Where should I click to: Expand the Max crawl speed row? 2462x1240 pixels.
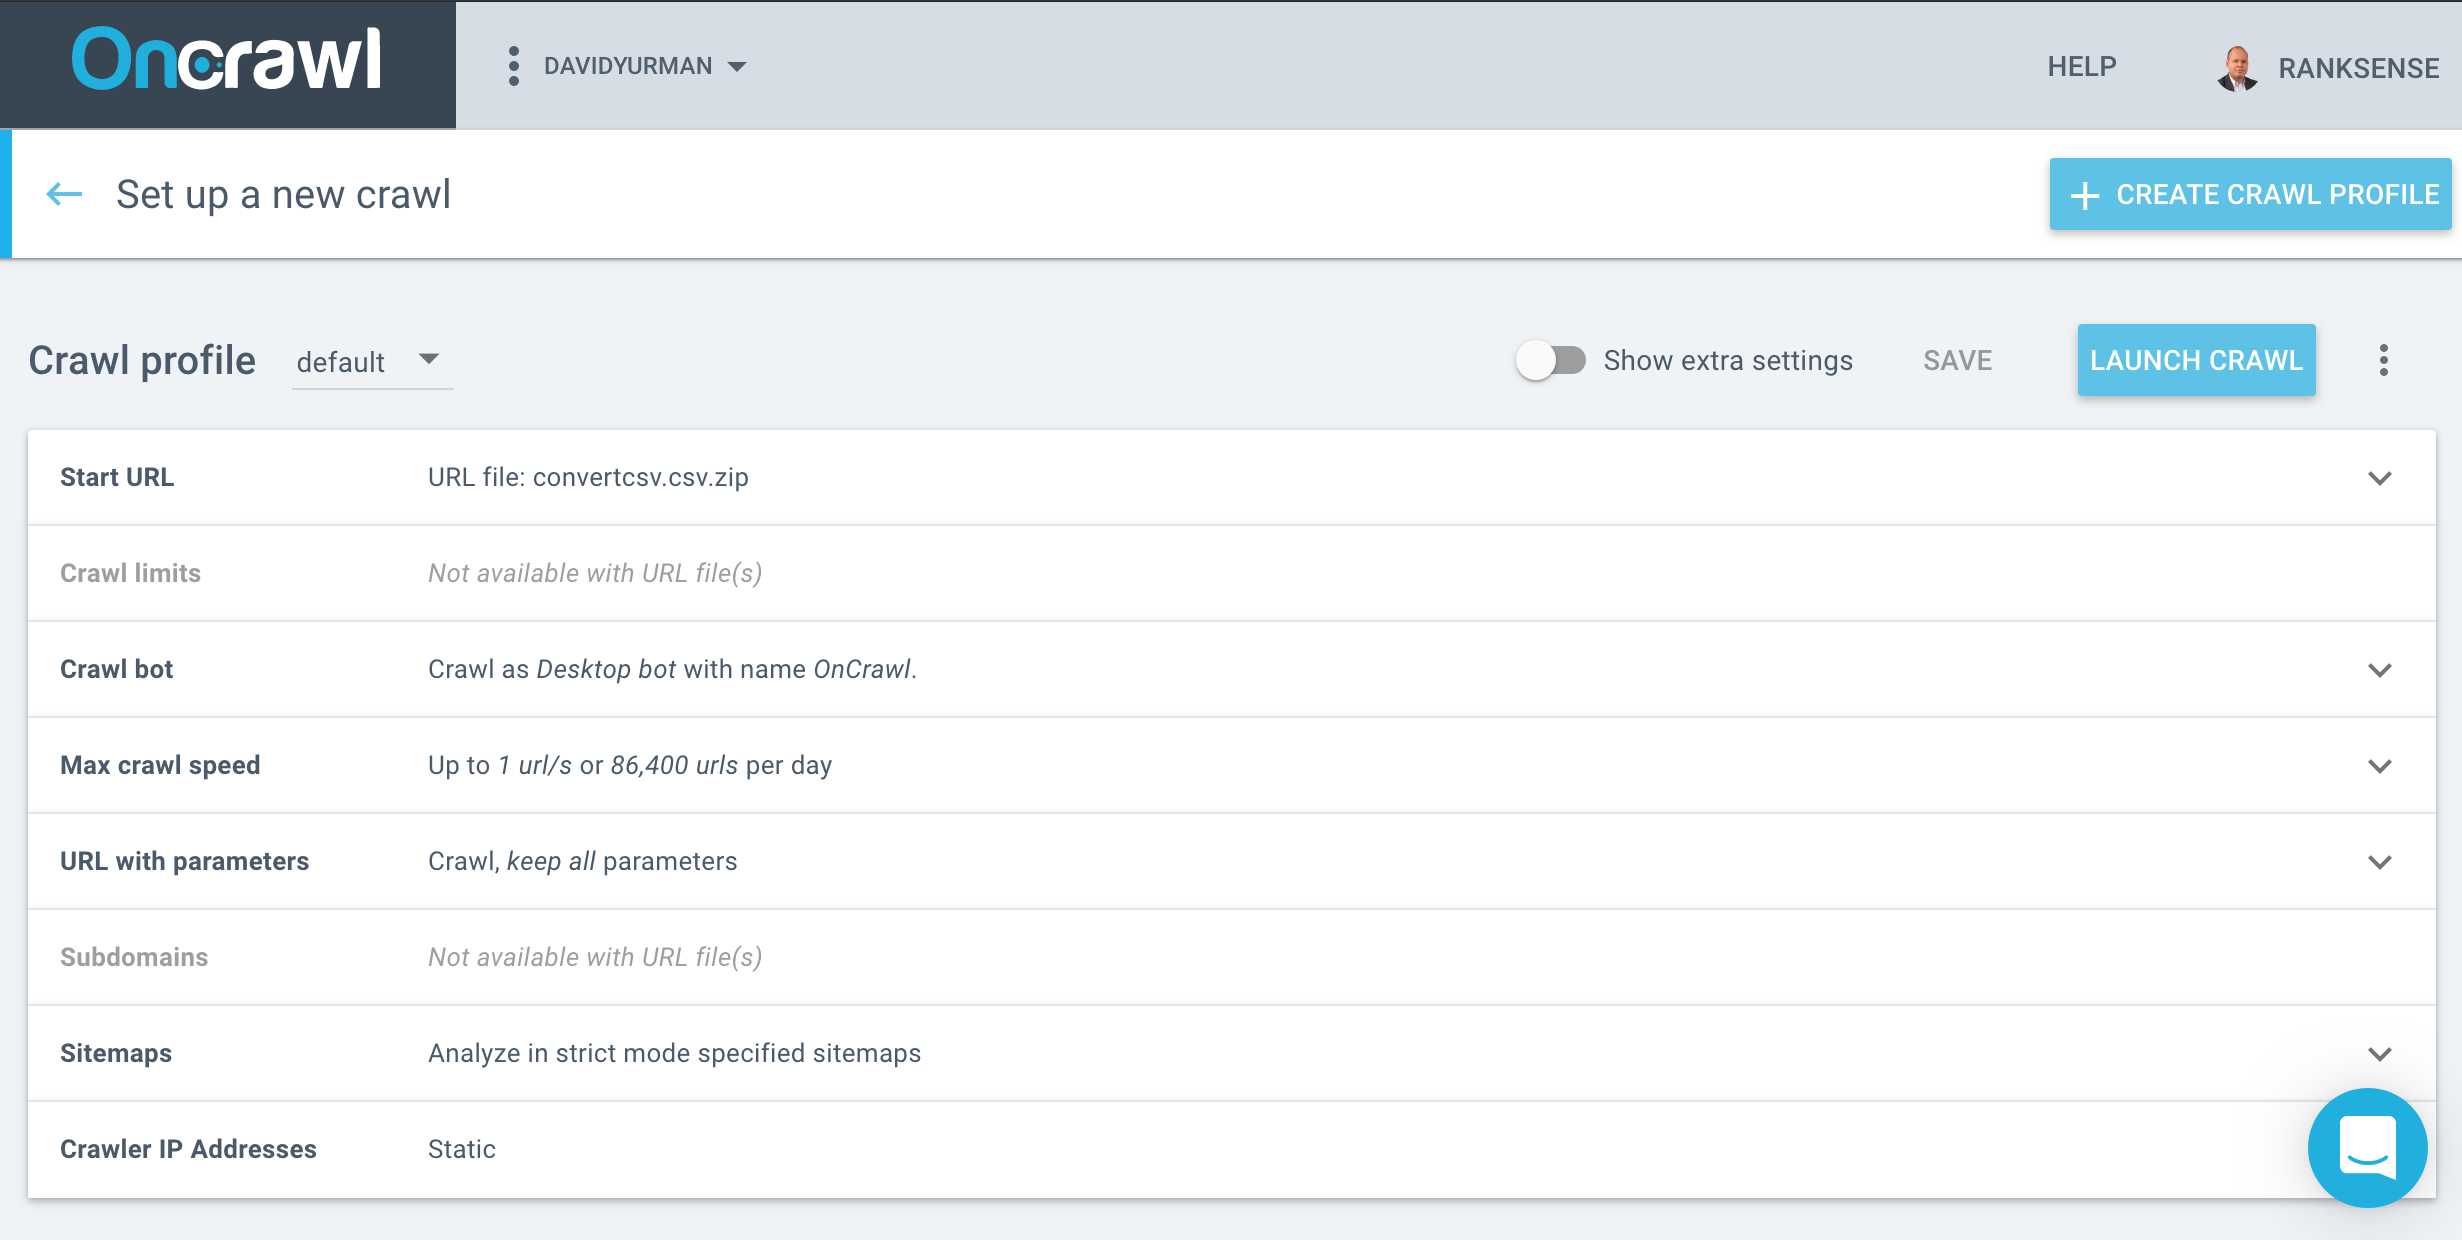click(2379, 766)
